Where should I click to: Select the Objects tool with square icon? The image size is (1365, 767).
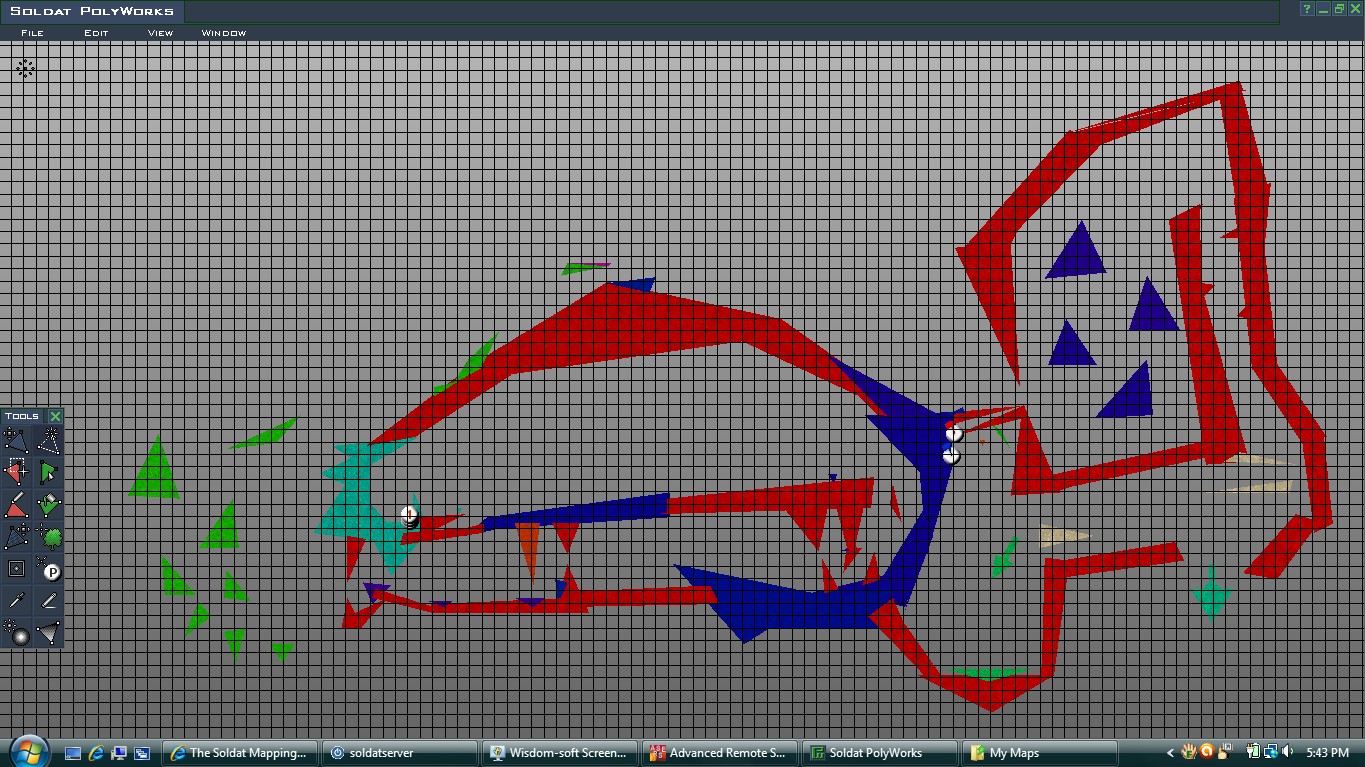click(15, 569)
